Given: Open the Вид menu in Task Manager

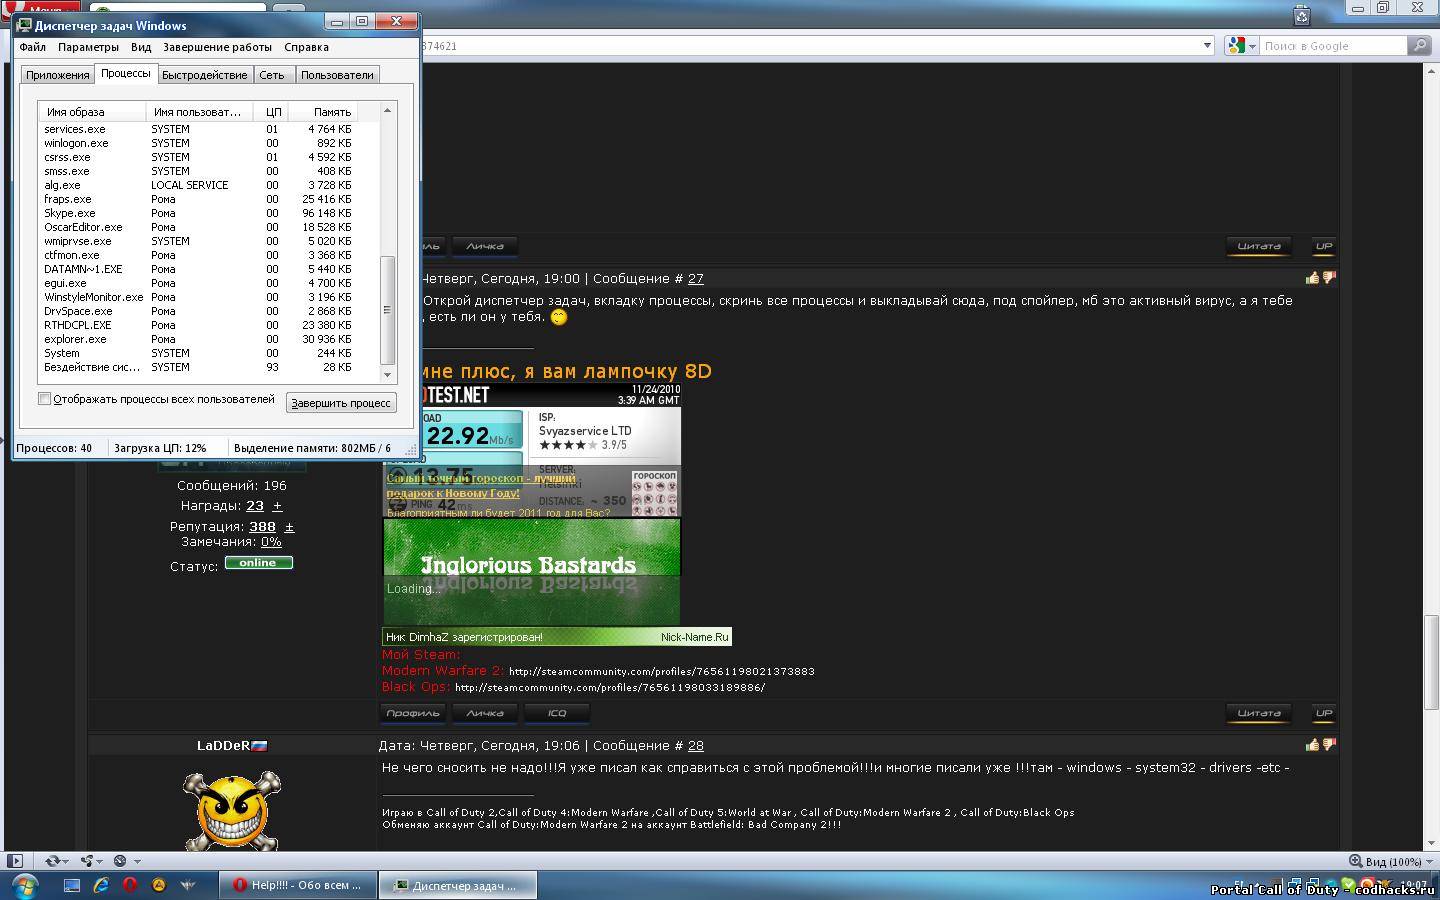Looking at the screenshot, I should point(141,47).
